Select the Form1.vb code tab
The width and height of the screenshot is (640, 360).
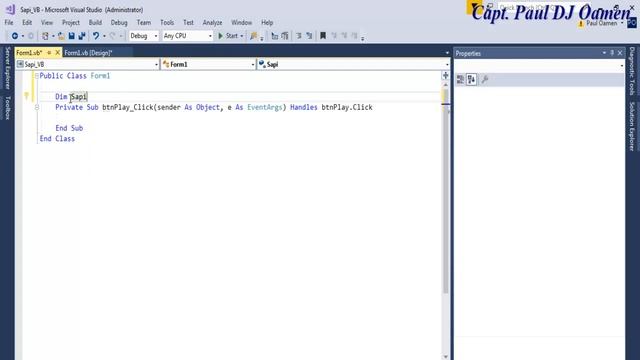pyautogui.click(x=29, y=53)
